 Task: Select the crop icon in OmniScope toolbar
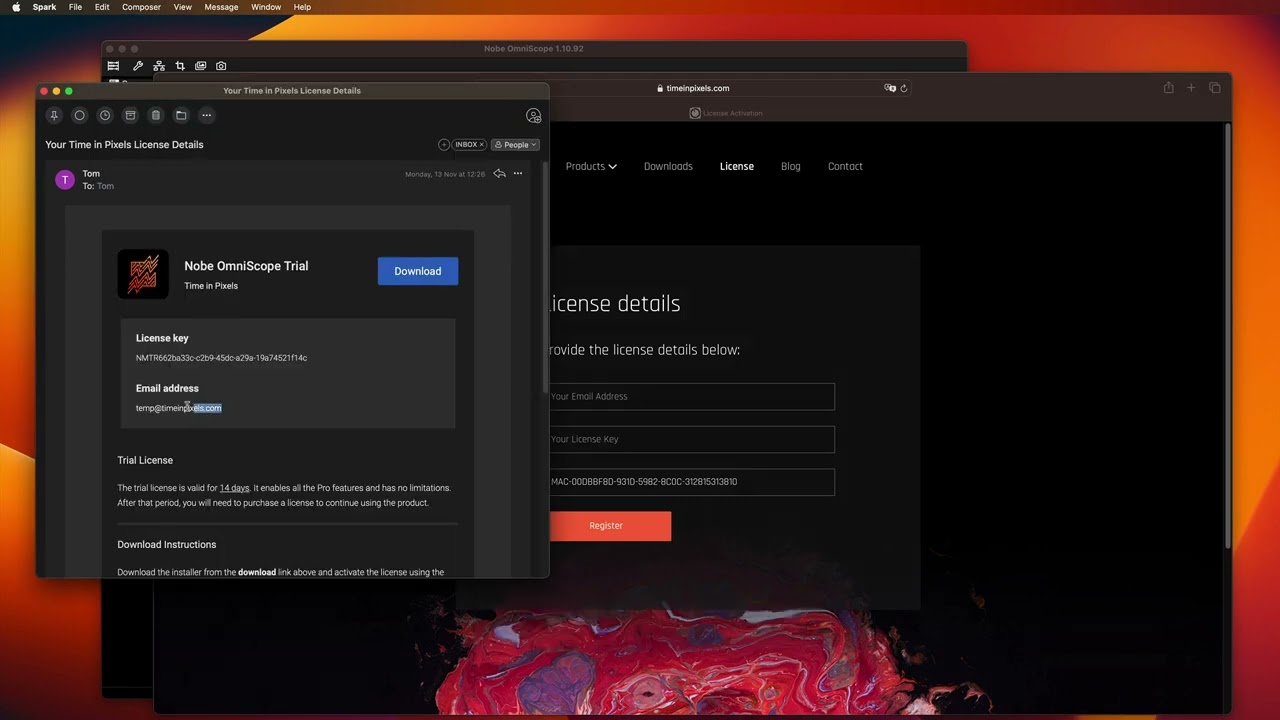pyautogui.click(x=180, y=66)
